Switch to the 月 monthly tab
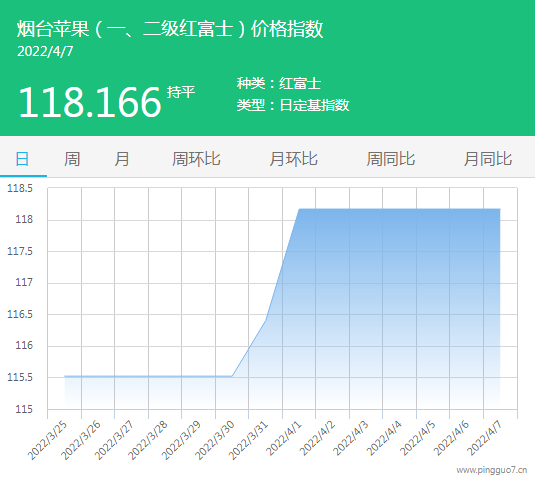This screenshot has width=535, height=480. pyautogui.click(x=122, y=159)
